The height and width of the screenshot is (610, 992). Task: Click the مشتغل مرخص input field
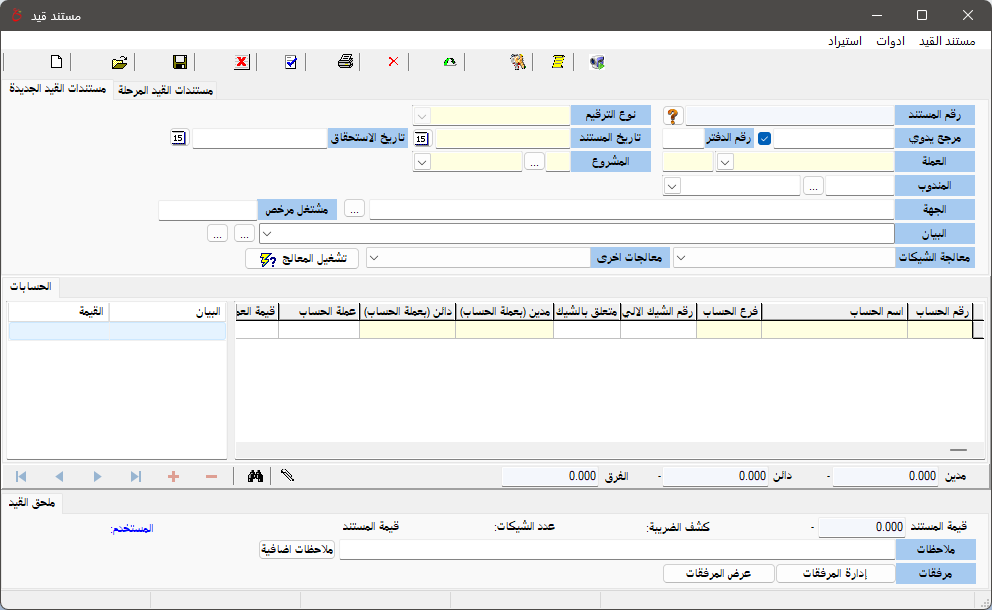(208, 209)
